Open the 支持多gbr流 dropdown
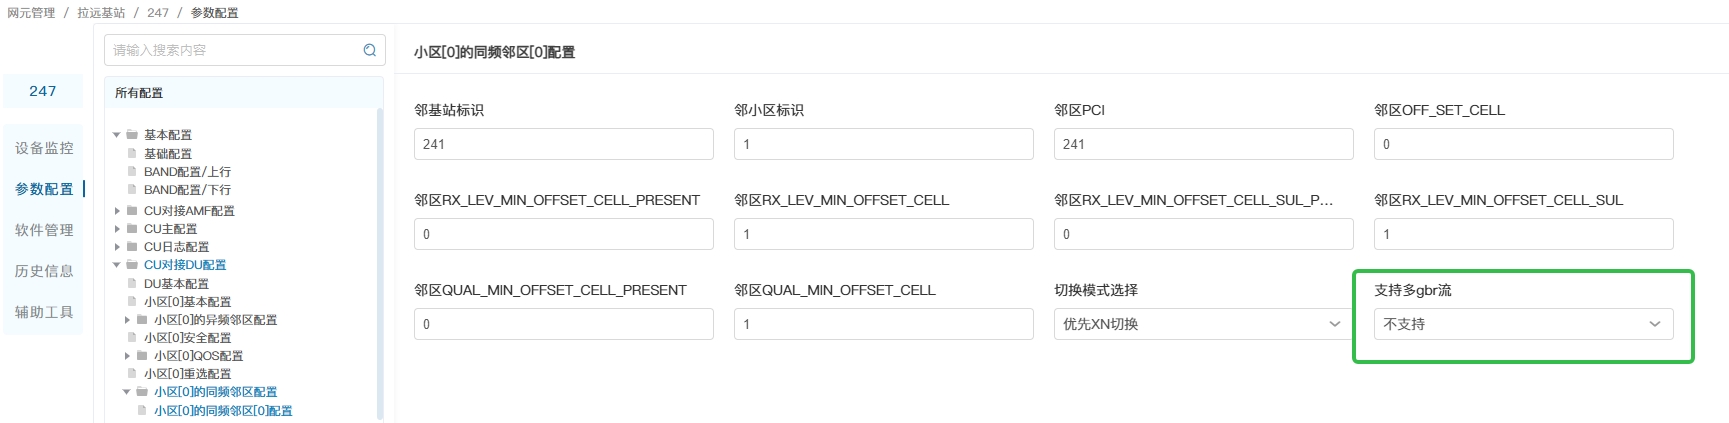Screen dimensions: 1729x423 click(1523, 324)
